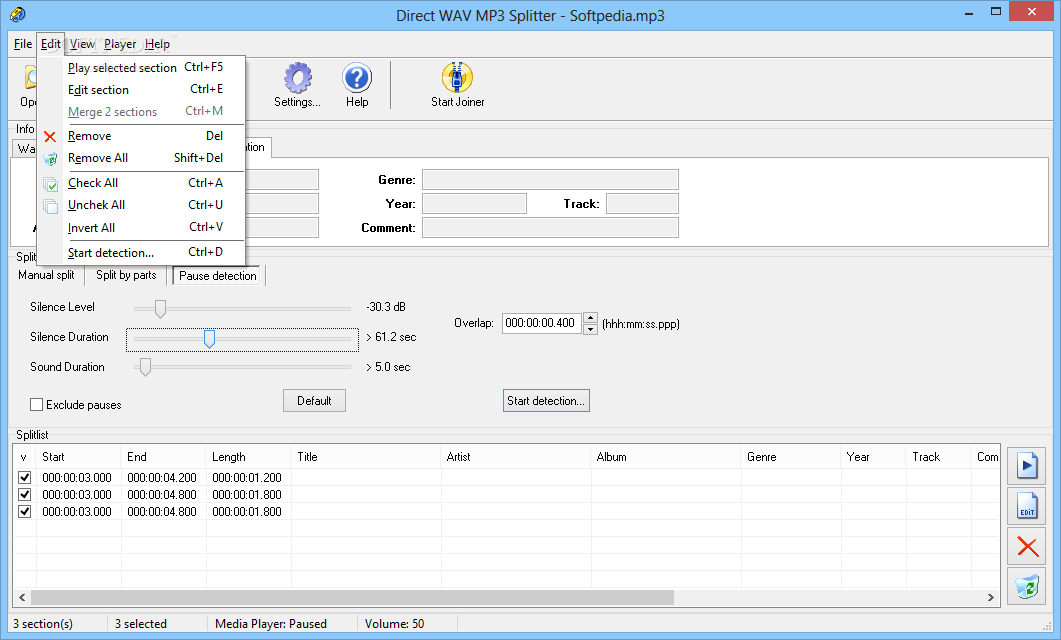
Task: Choose Check All menu entry
Action: [x=141, y=183]
